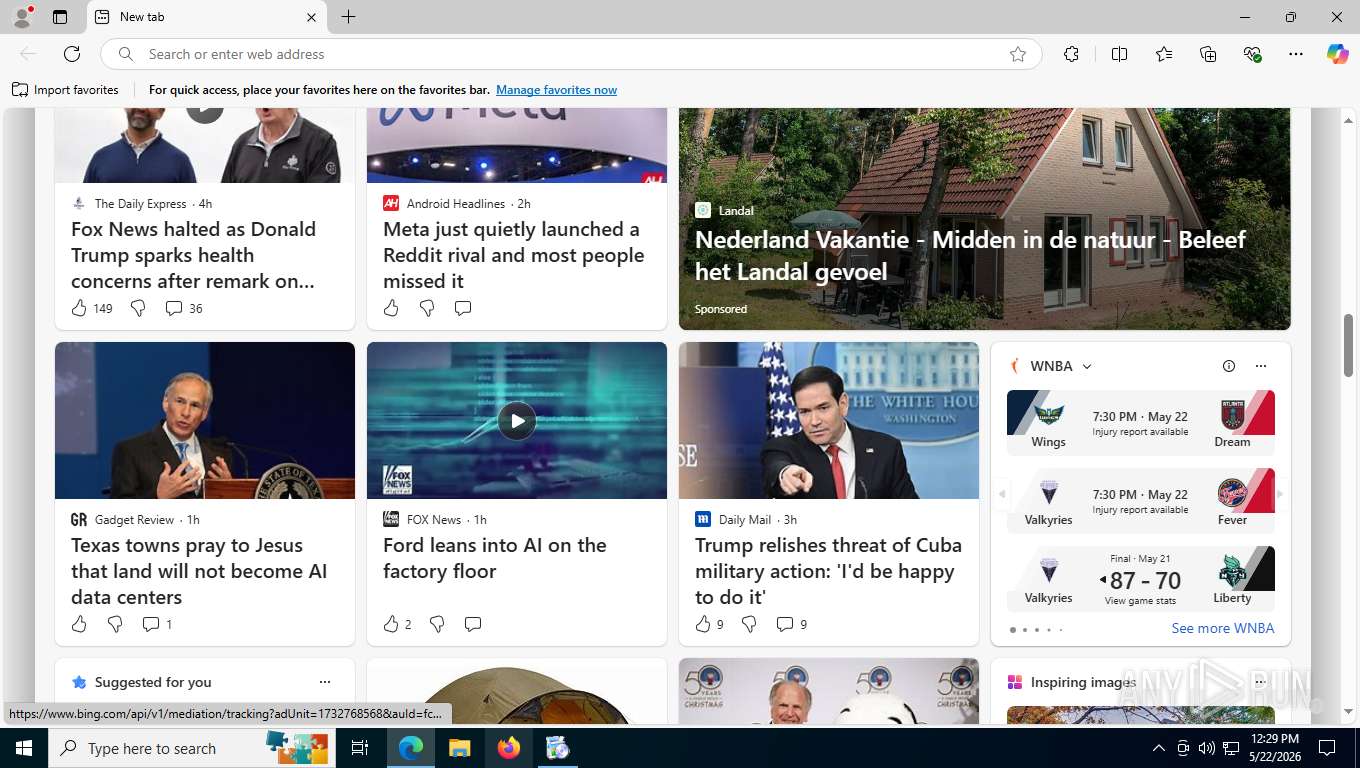Open Manage favorites now link
Viewport: 1360px width, 768px height.
tap(556, 90)
